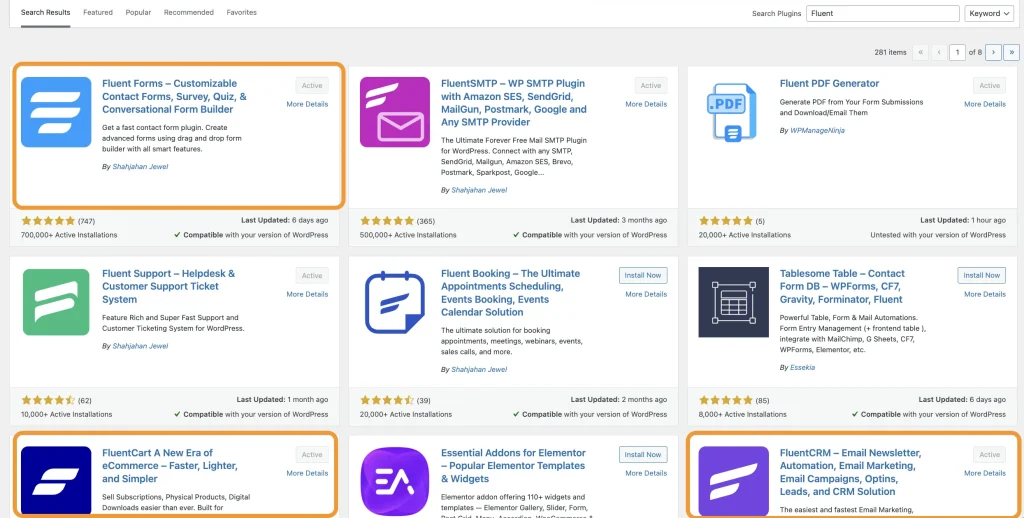Open the Keyword search type dropdown

(989, 14)
